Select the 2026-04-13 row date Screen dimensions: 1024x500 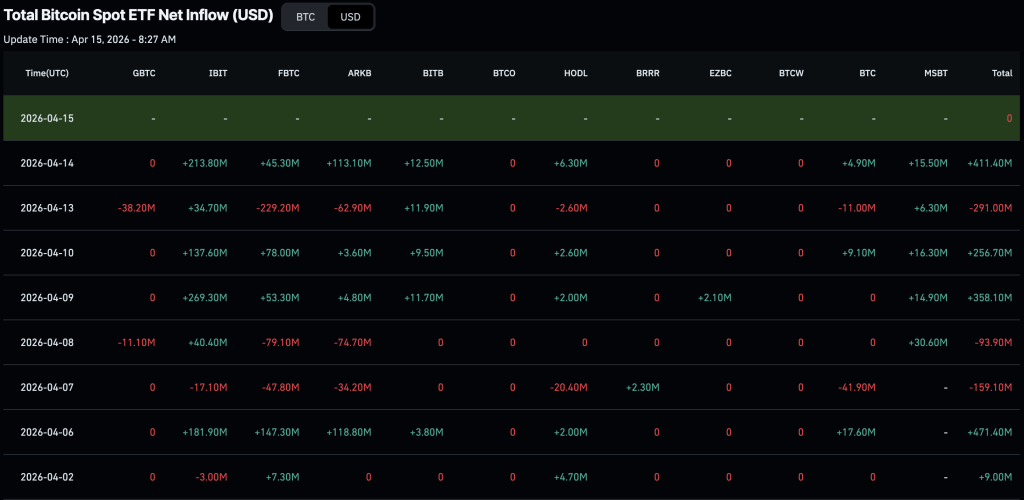[x=47, y=208]
